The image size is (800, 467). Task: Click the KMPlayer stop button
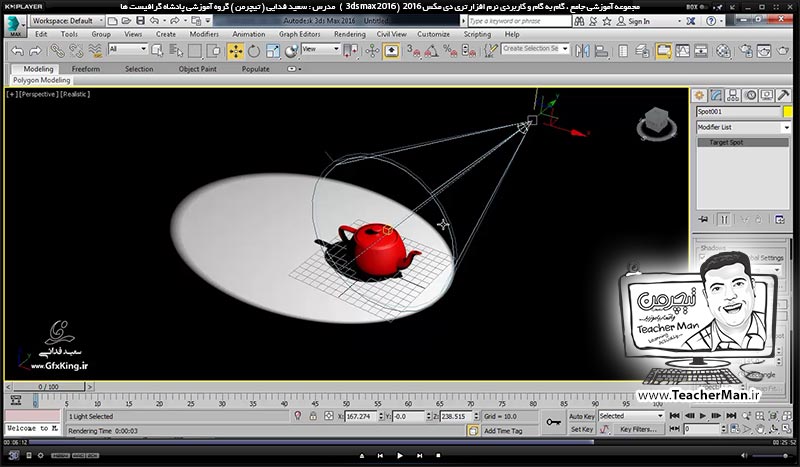click(438, 455)
